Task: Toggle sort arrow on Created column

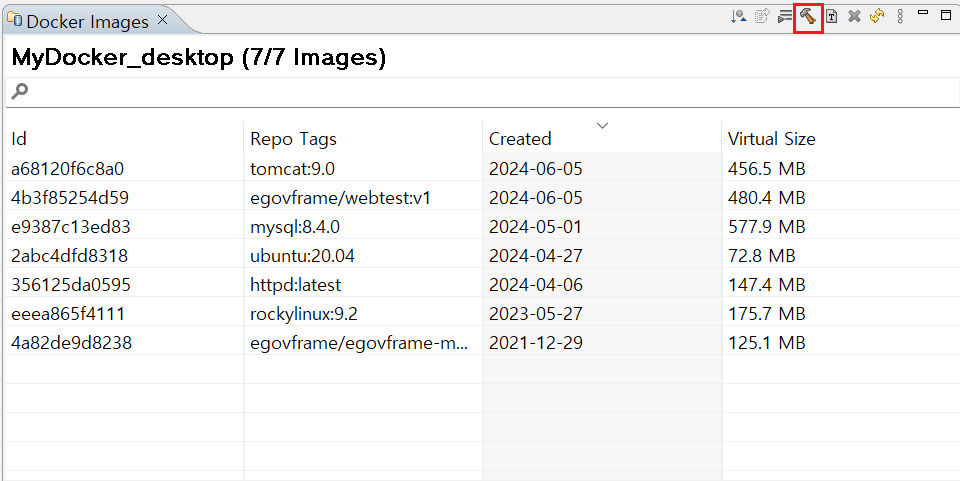Action: [x=602, y=126]
